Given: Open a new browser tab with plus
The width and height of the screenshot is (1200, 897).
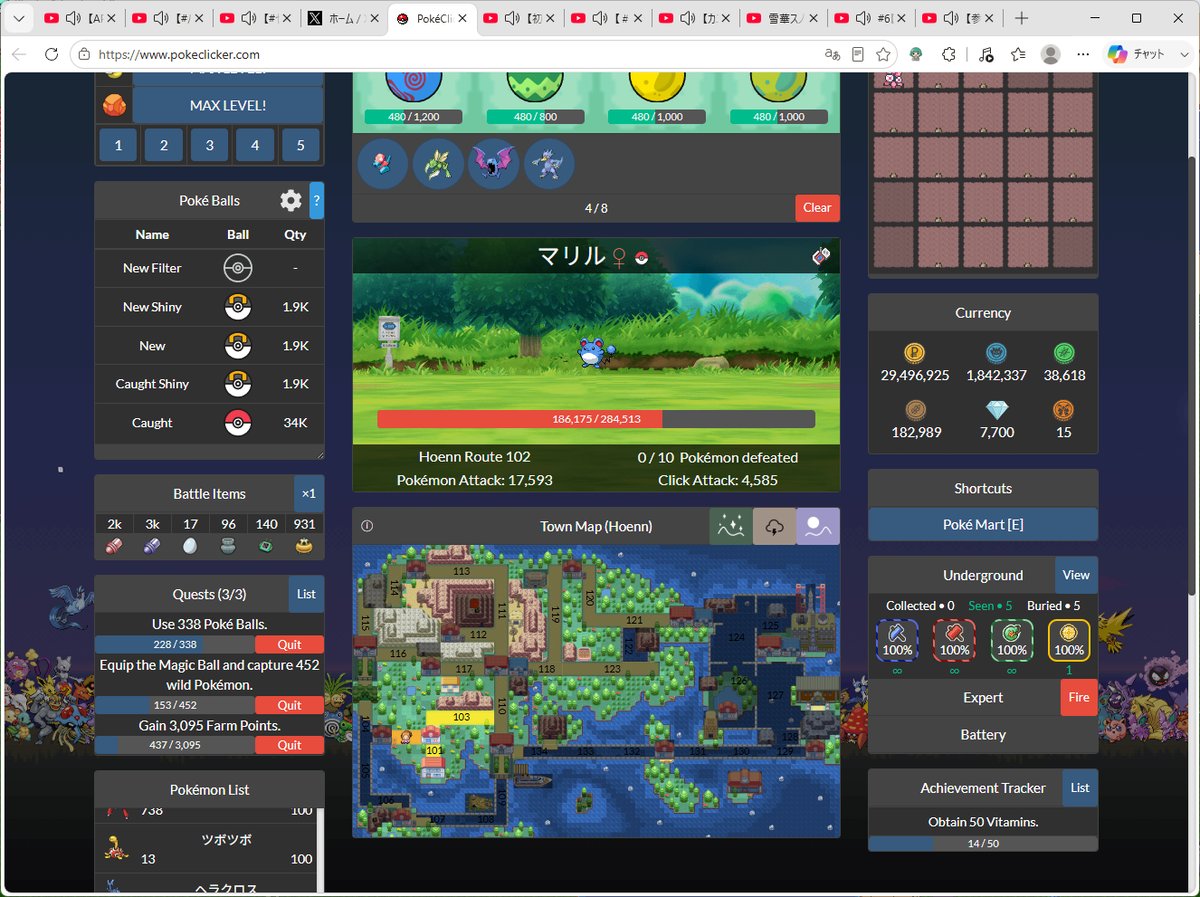Looking at the screenshot, I should 1021,18.
